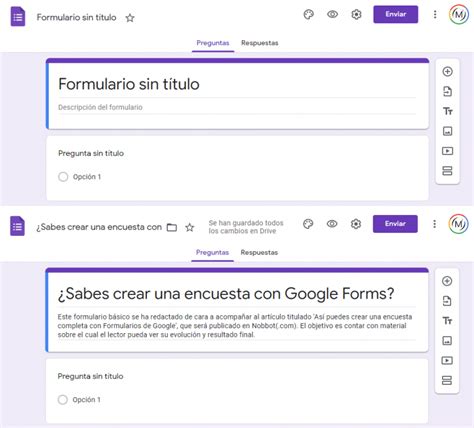The image size is (474, 428).
Task: Open account avatar in upper form header
Action: (x=459, y=14)
